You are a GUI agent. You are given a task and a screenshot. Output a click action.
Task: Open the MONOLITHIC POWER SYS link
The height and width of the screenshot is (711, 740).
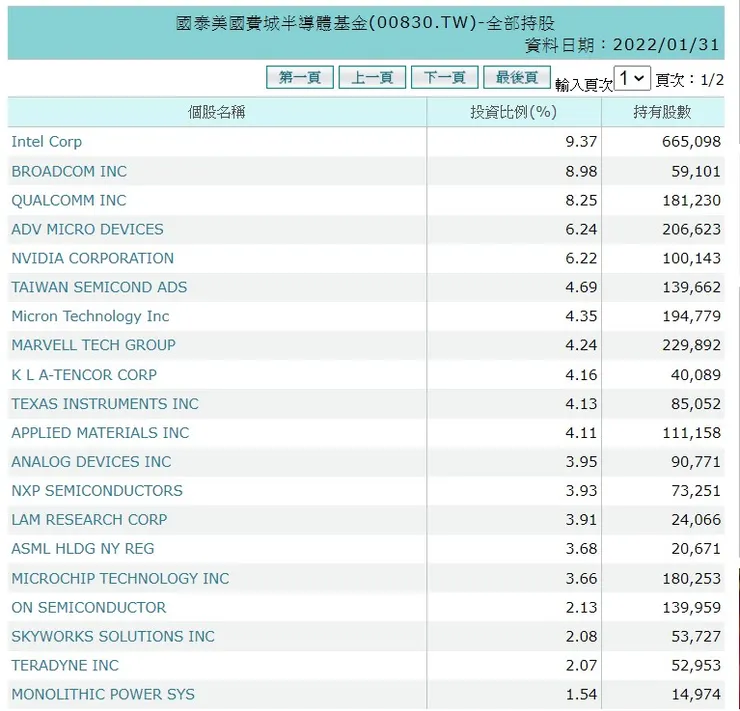[103, 694]
